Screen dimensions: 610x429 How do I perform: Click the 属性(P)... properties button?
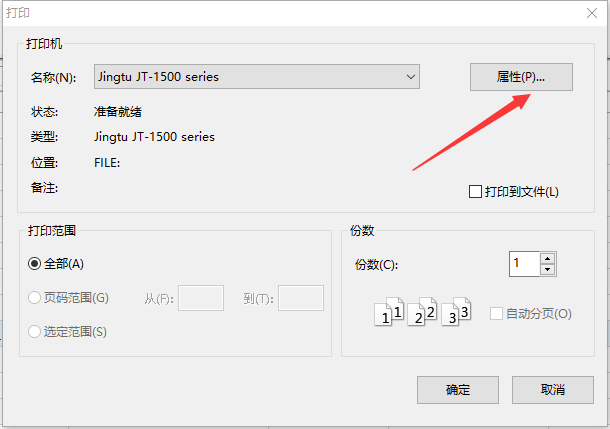pyautogui.click(x=520, y=77)
